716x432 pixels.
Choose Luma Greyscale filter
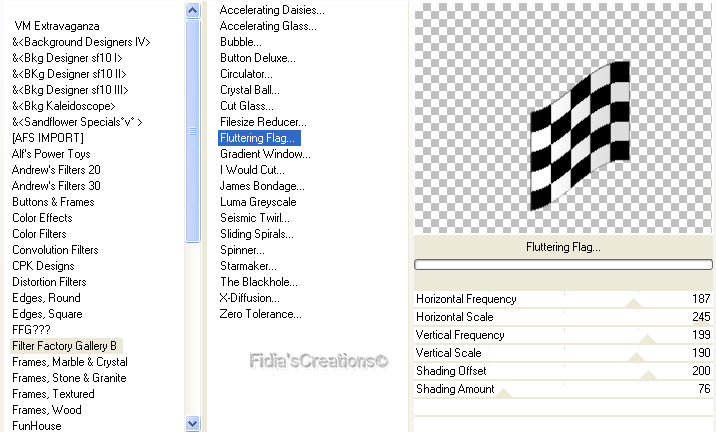[258, 202]
